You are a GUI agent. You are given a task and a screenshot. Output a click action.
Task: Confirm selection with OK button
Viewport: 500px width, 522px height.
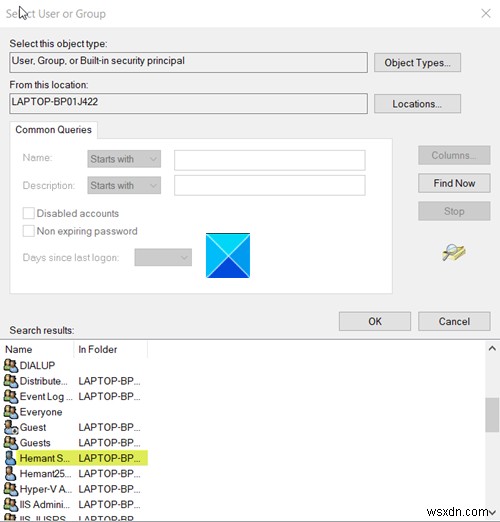(375, 321)
